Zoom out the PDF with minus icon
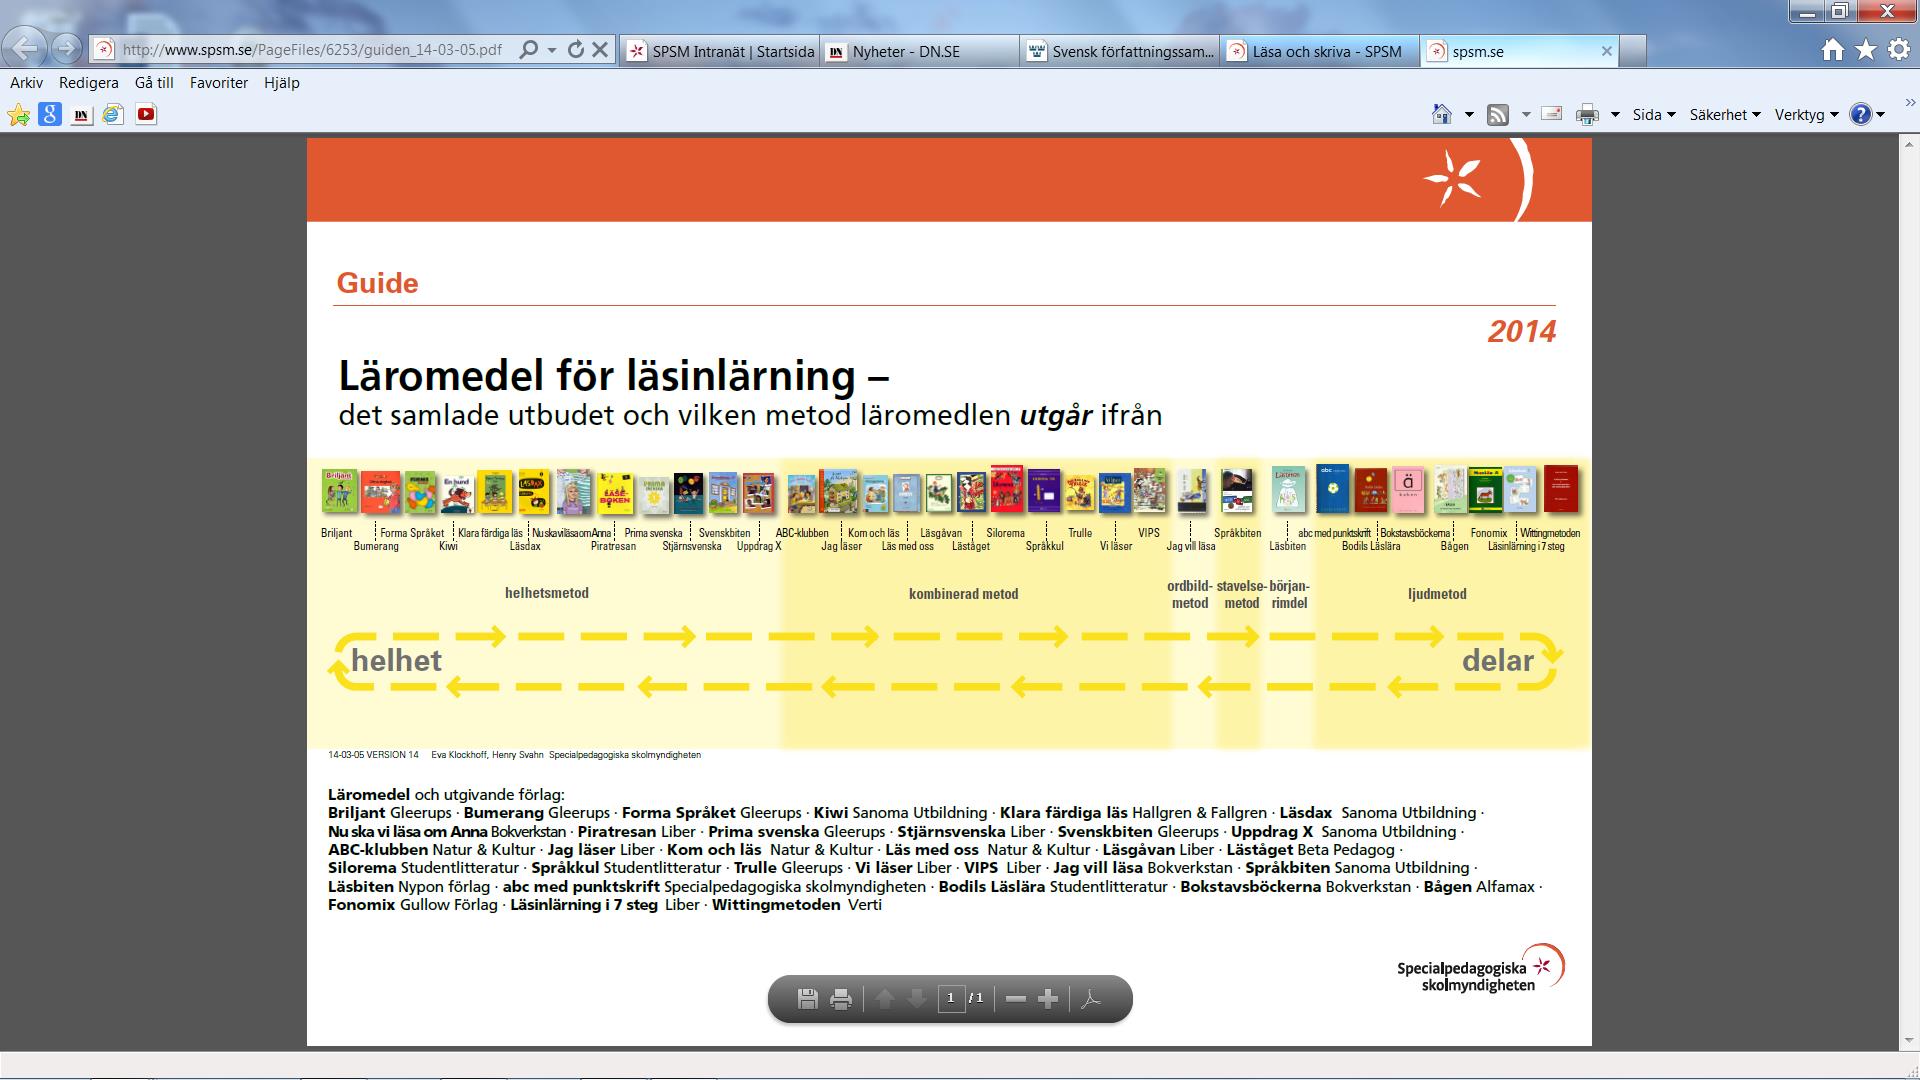The height and width of the screenshot is (1080, 1920). point(1016,999)
